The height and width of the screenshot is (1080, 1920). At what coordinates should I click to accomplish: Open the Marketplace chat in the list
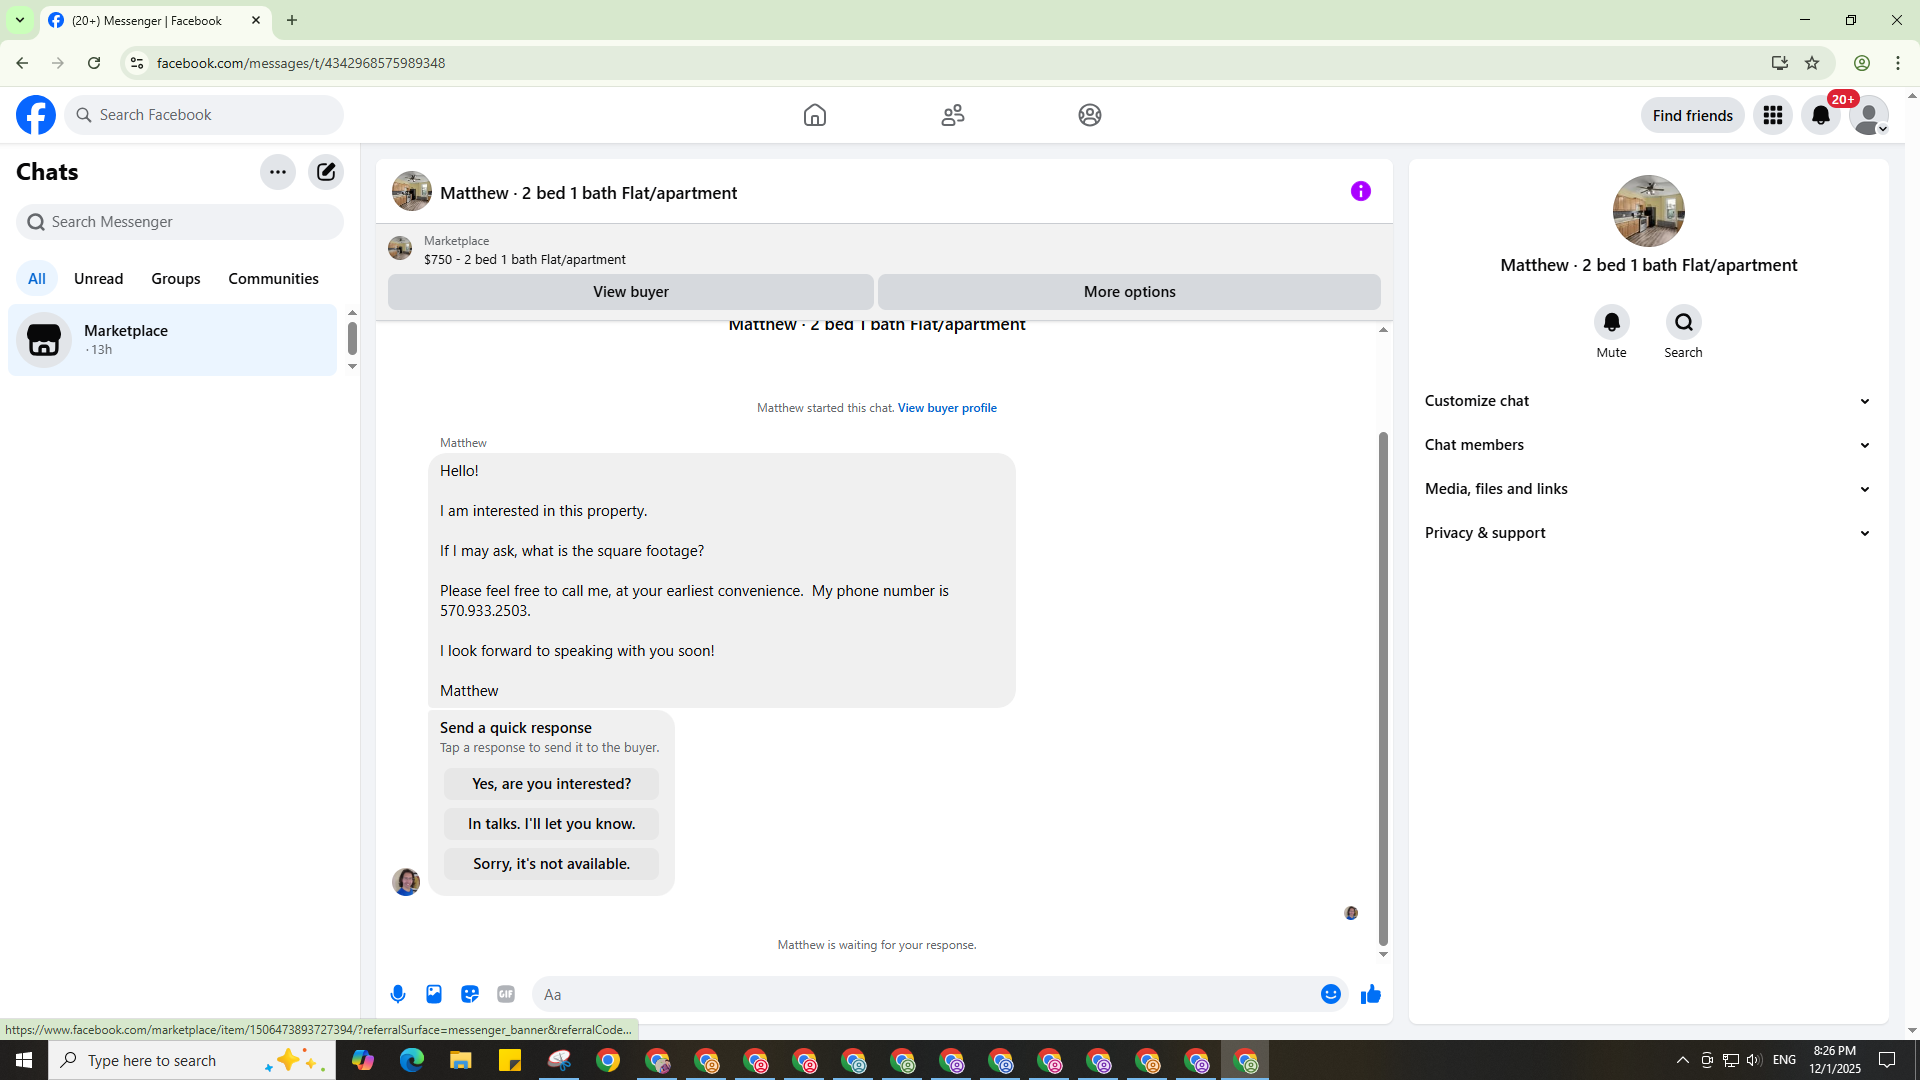(173, 340)
